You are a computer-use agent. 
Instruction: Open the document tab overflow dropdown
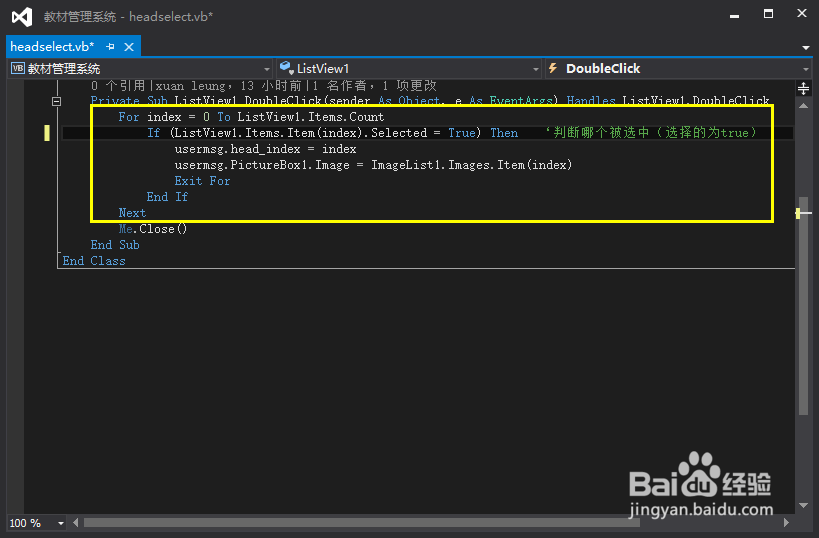click(x=806, y=48)
